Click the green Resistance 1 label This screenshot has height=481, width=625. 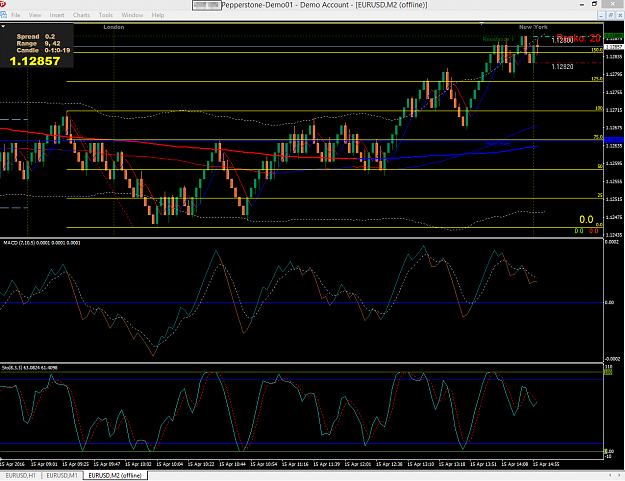coord(498,39)
